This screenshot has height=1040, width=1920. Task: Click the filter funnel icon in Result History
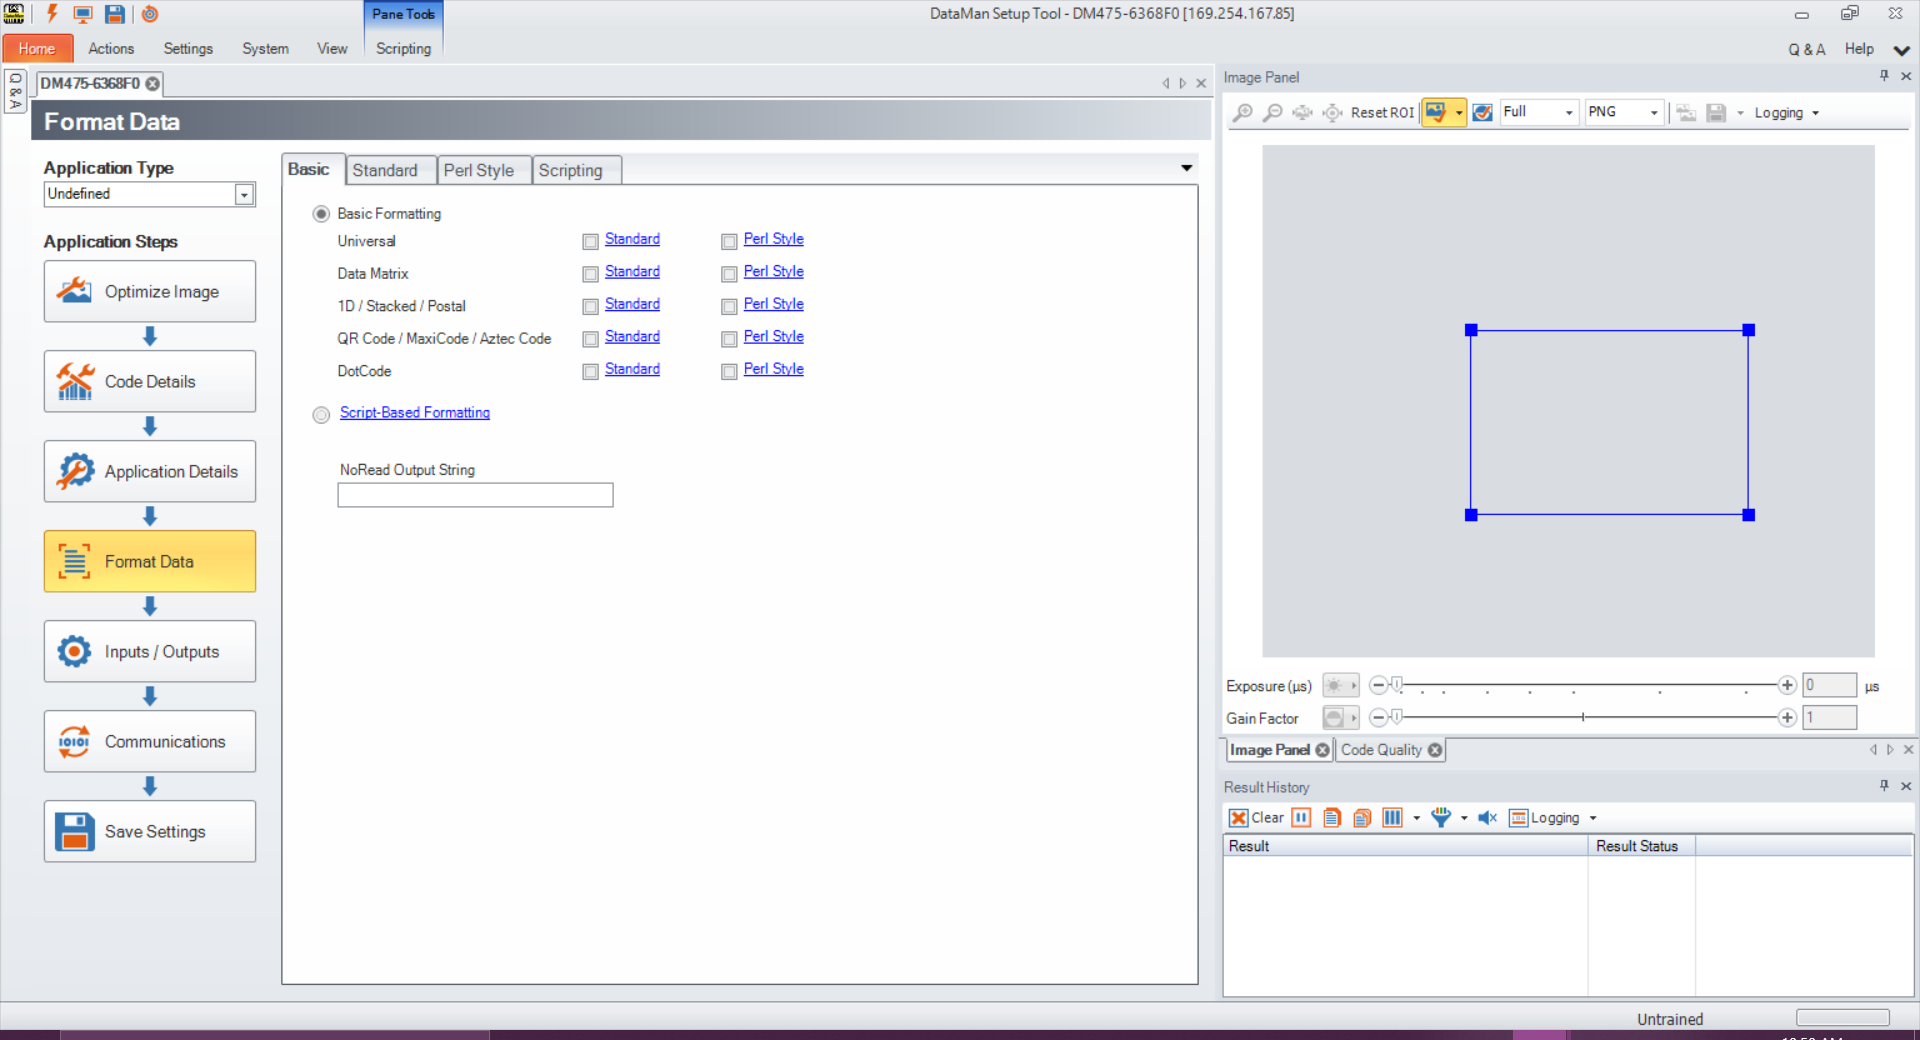1441,818
